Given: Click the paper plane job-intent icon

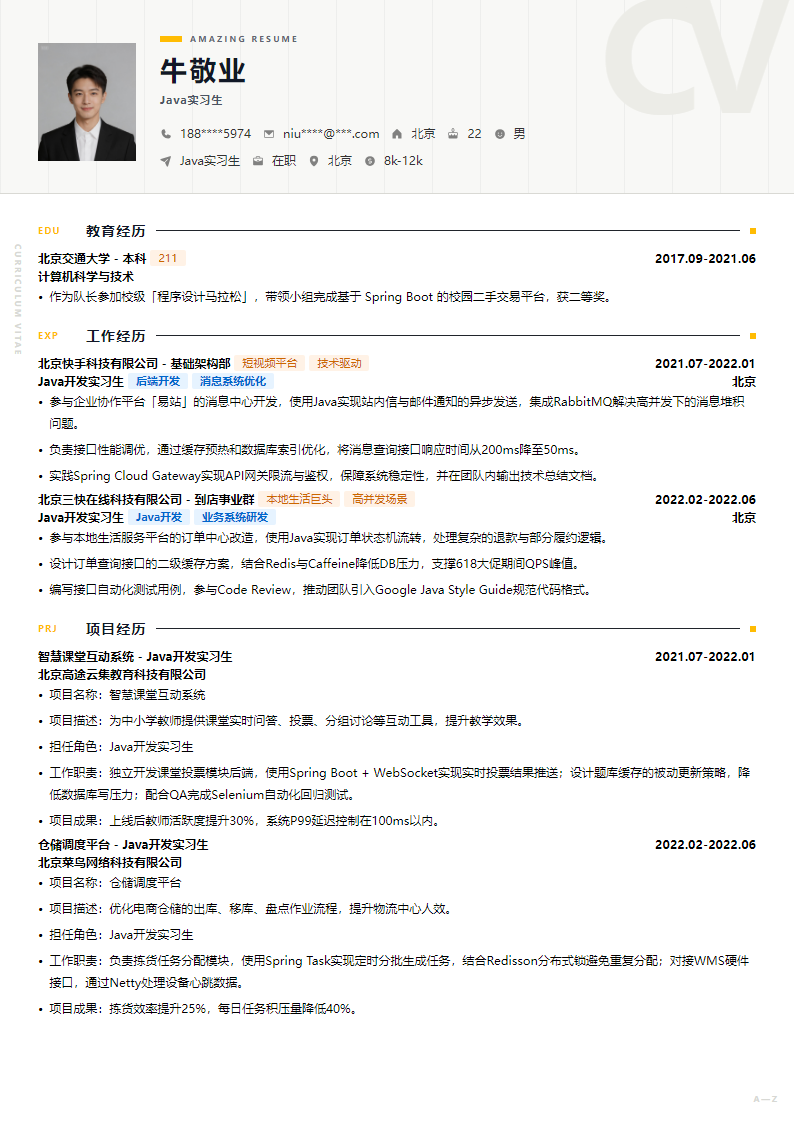Looking at the screenshot, I should coord(165,161).
